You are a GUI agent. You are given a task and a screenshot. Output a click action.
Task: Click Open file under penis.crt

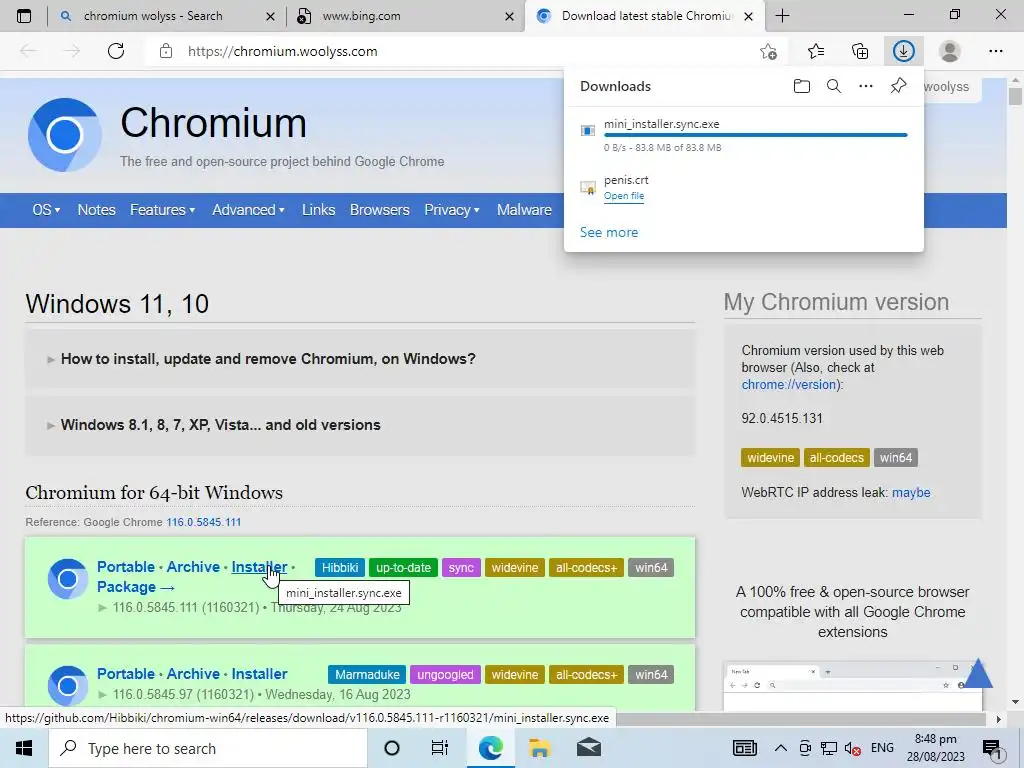pyautogui.click(x=624, y=196)
